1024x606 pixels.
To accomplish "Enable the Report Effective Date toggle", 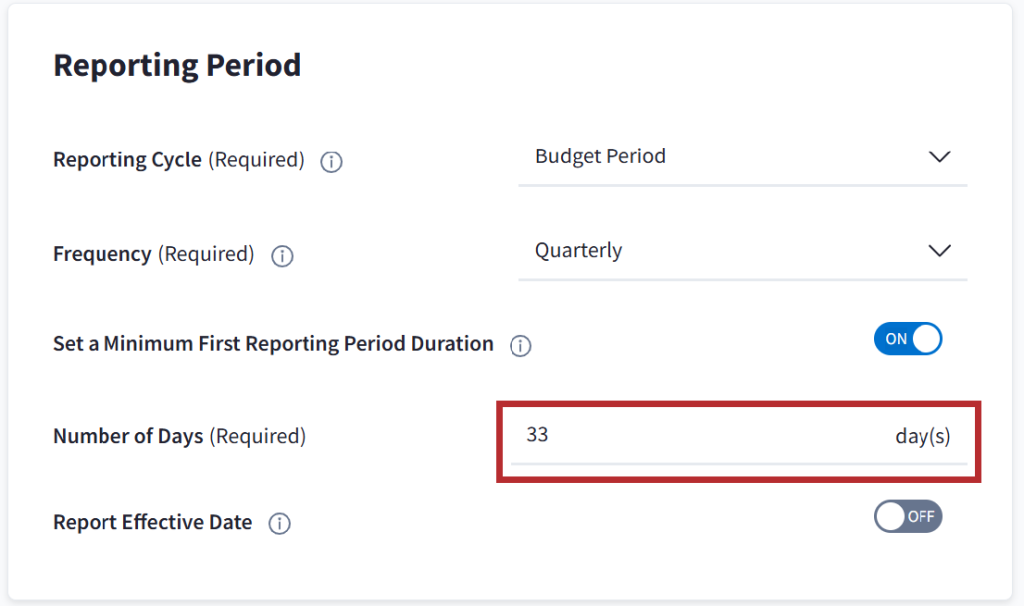I will pyautogui.click(x=908, y=517).
